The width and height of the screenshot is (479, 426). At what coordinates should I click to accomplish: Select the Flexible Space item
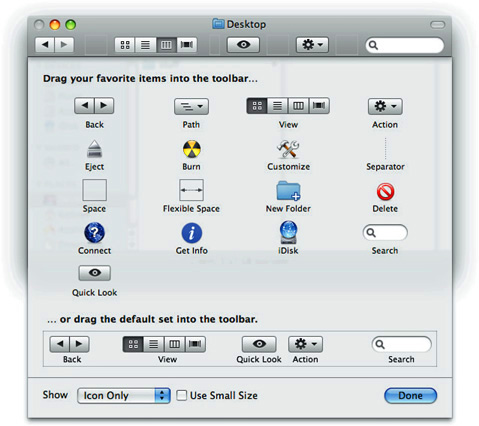tap(191, 190)
